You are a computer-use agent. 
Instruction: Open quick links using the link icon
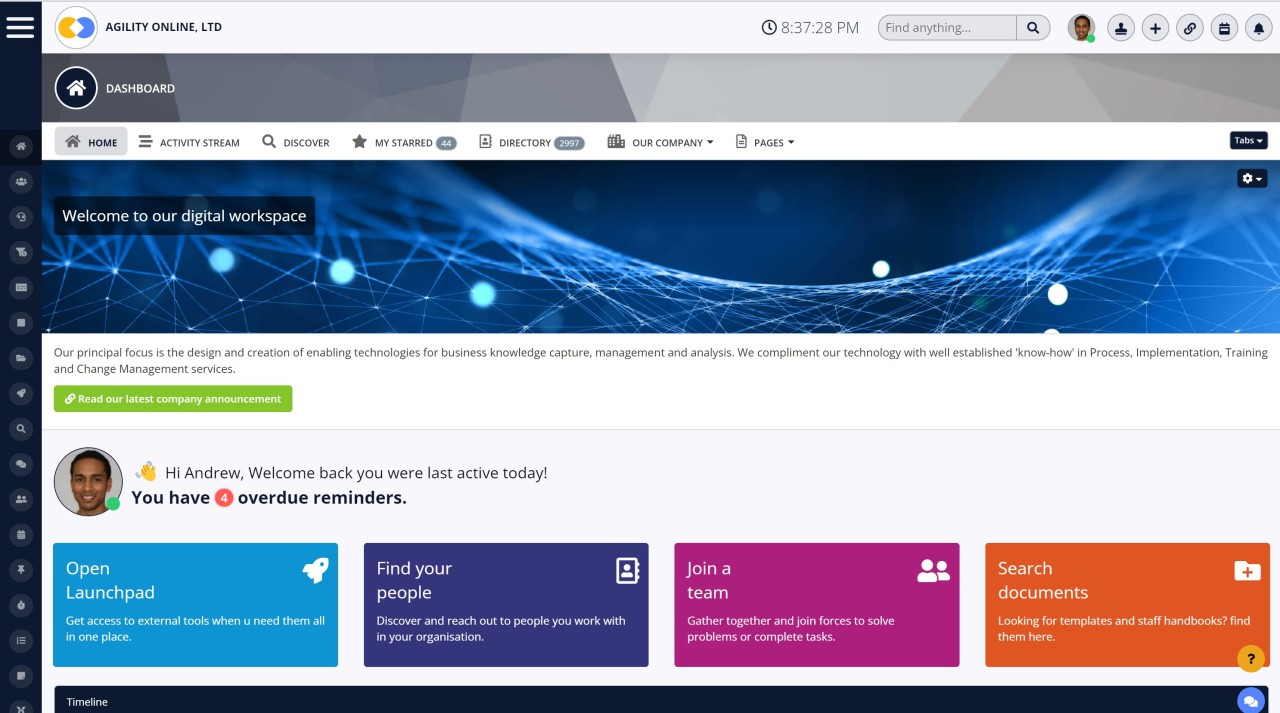click(x=1190, y=27)
